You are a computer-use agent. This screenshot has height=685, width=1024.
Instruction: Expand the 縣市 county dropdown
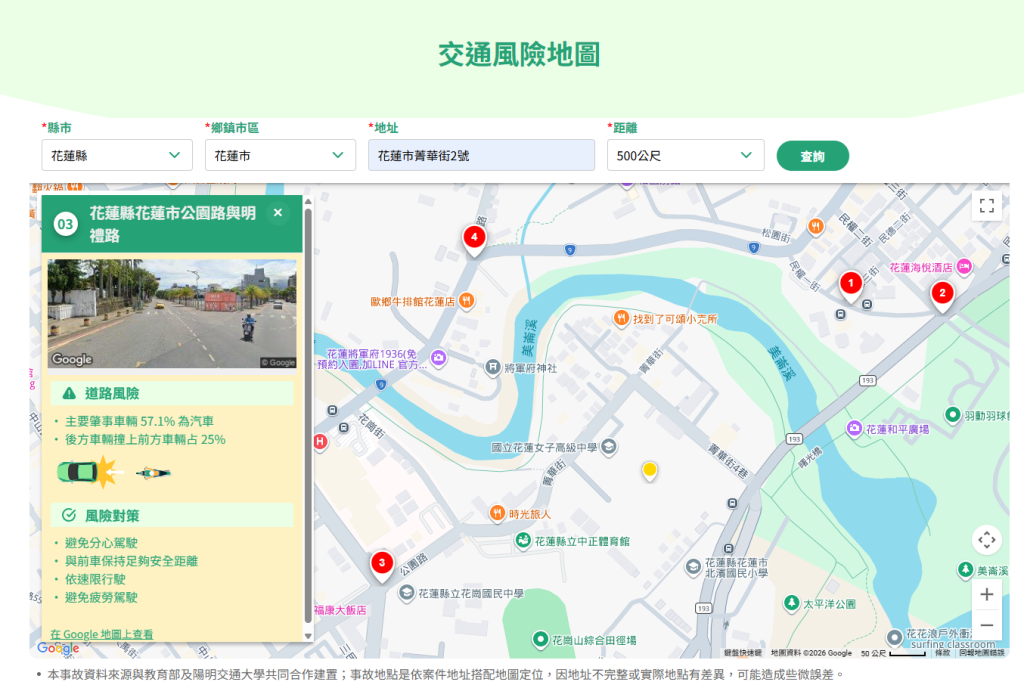click(117, 155)
